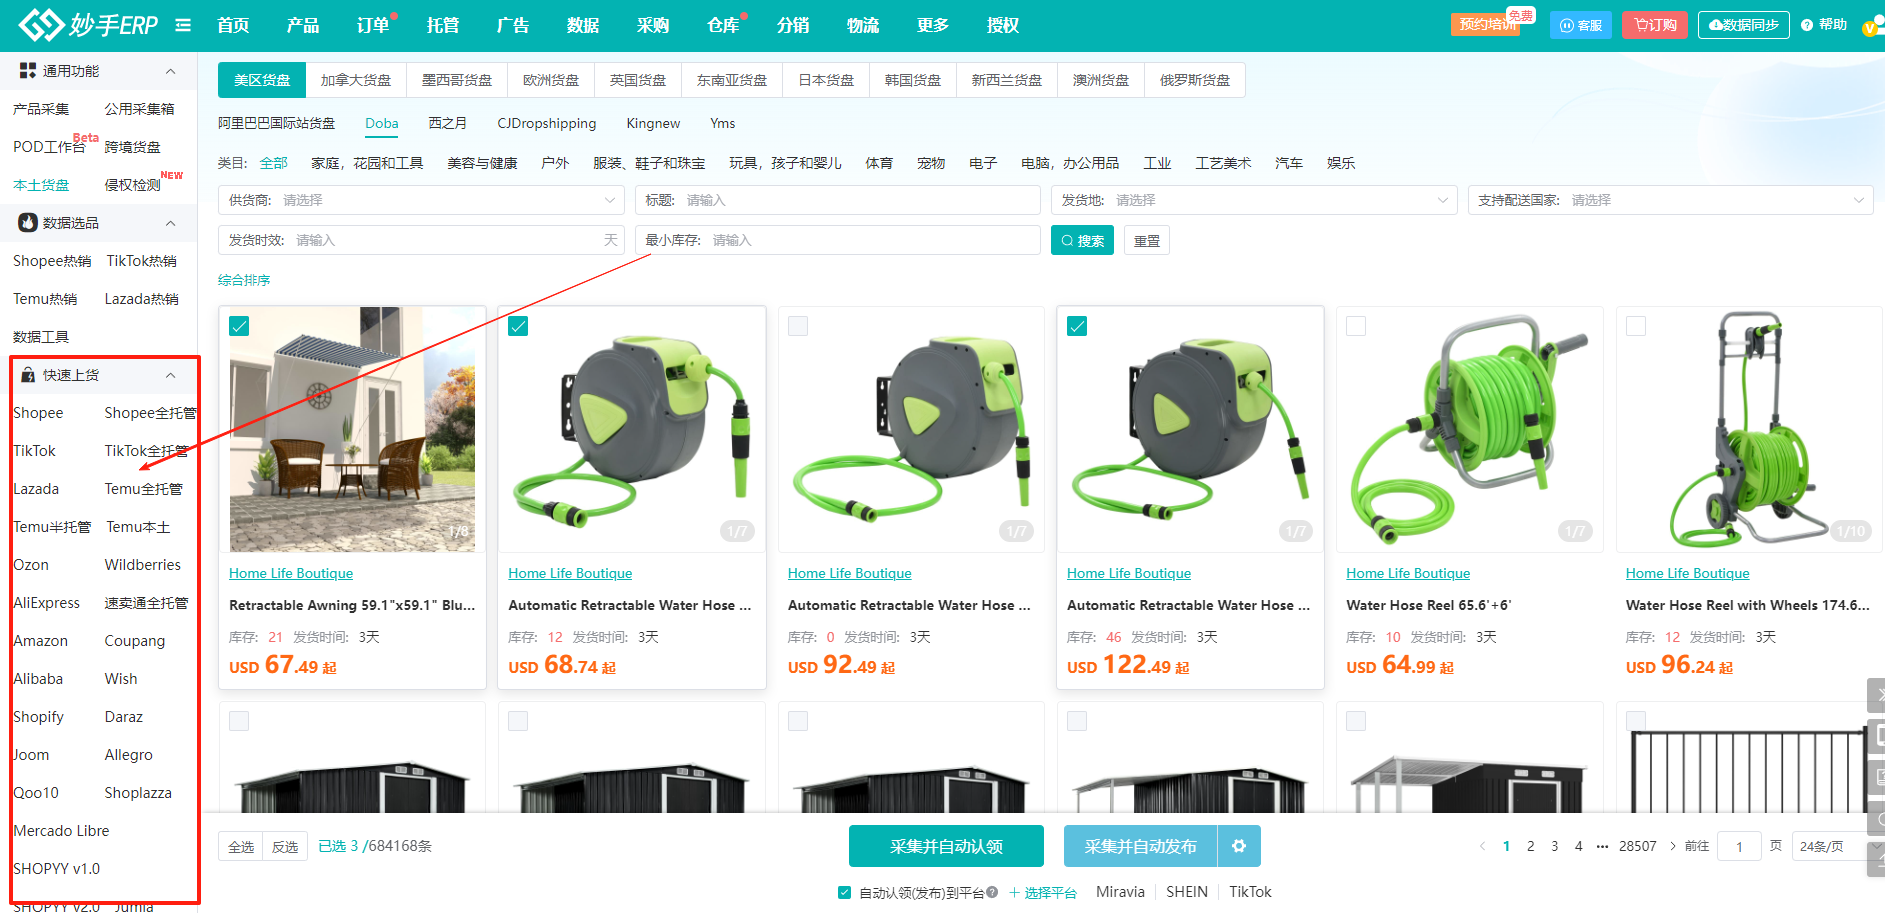The height and width of the screenshot is (913, 1885).
Task: Click the 采集并自动认领 button
Action: pos(946,846)
